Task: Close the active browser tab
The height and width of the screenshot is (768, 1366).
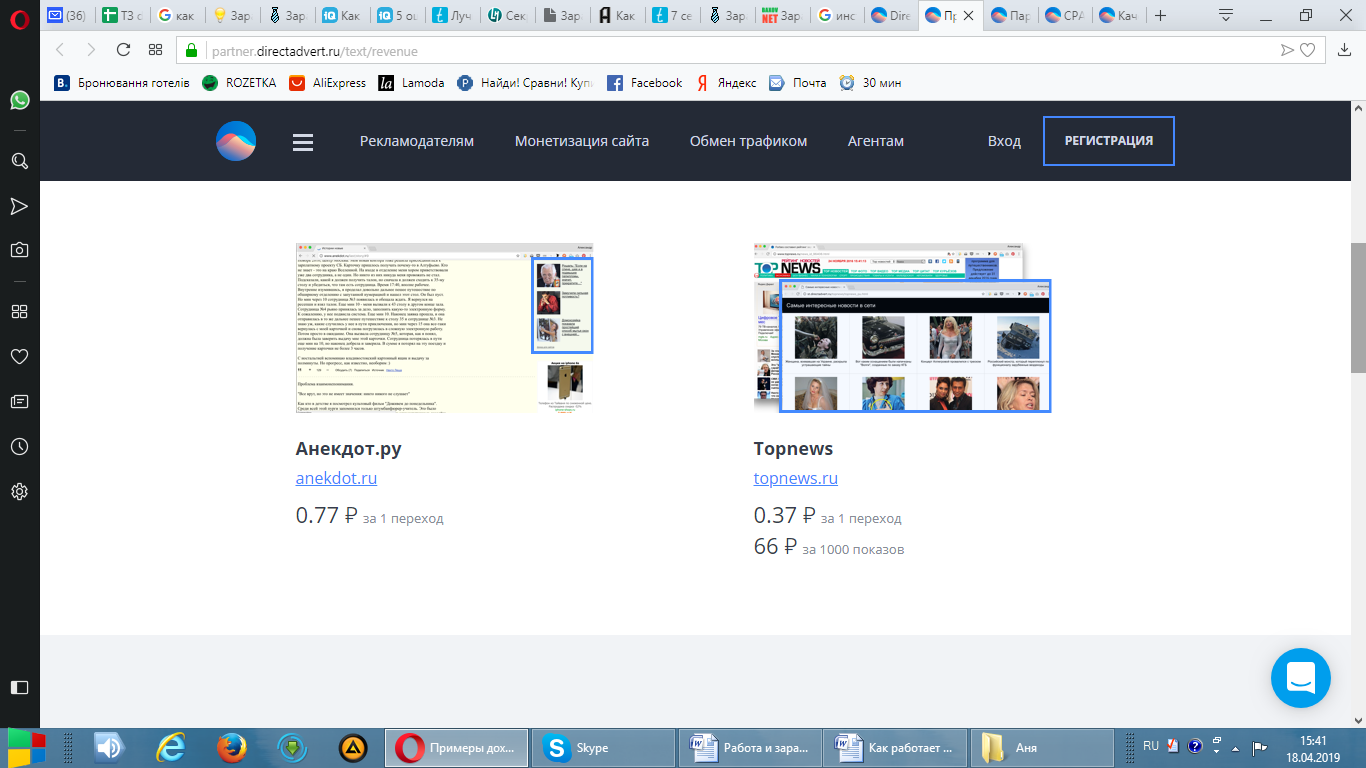Action: pos(968,16)
